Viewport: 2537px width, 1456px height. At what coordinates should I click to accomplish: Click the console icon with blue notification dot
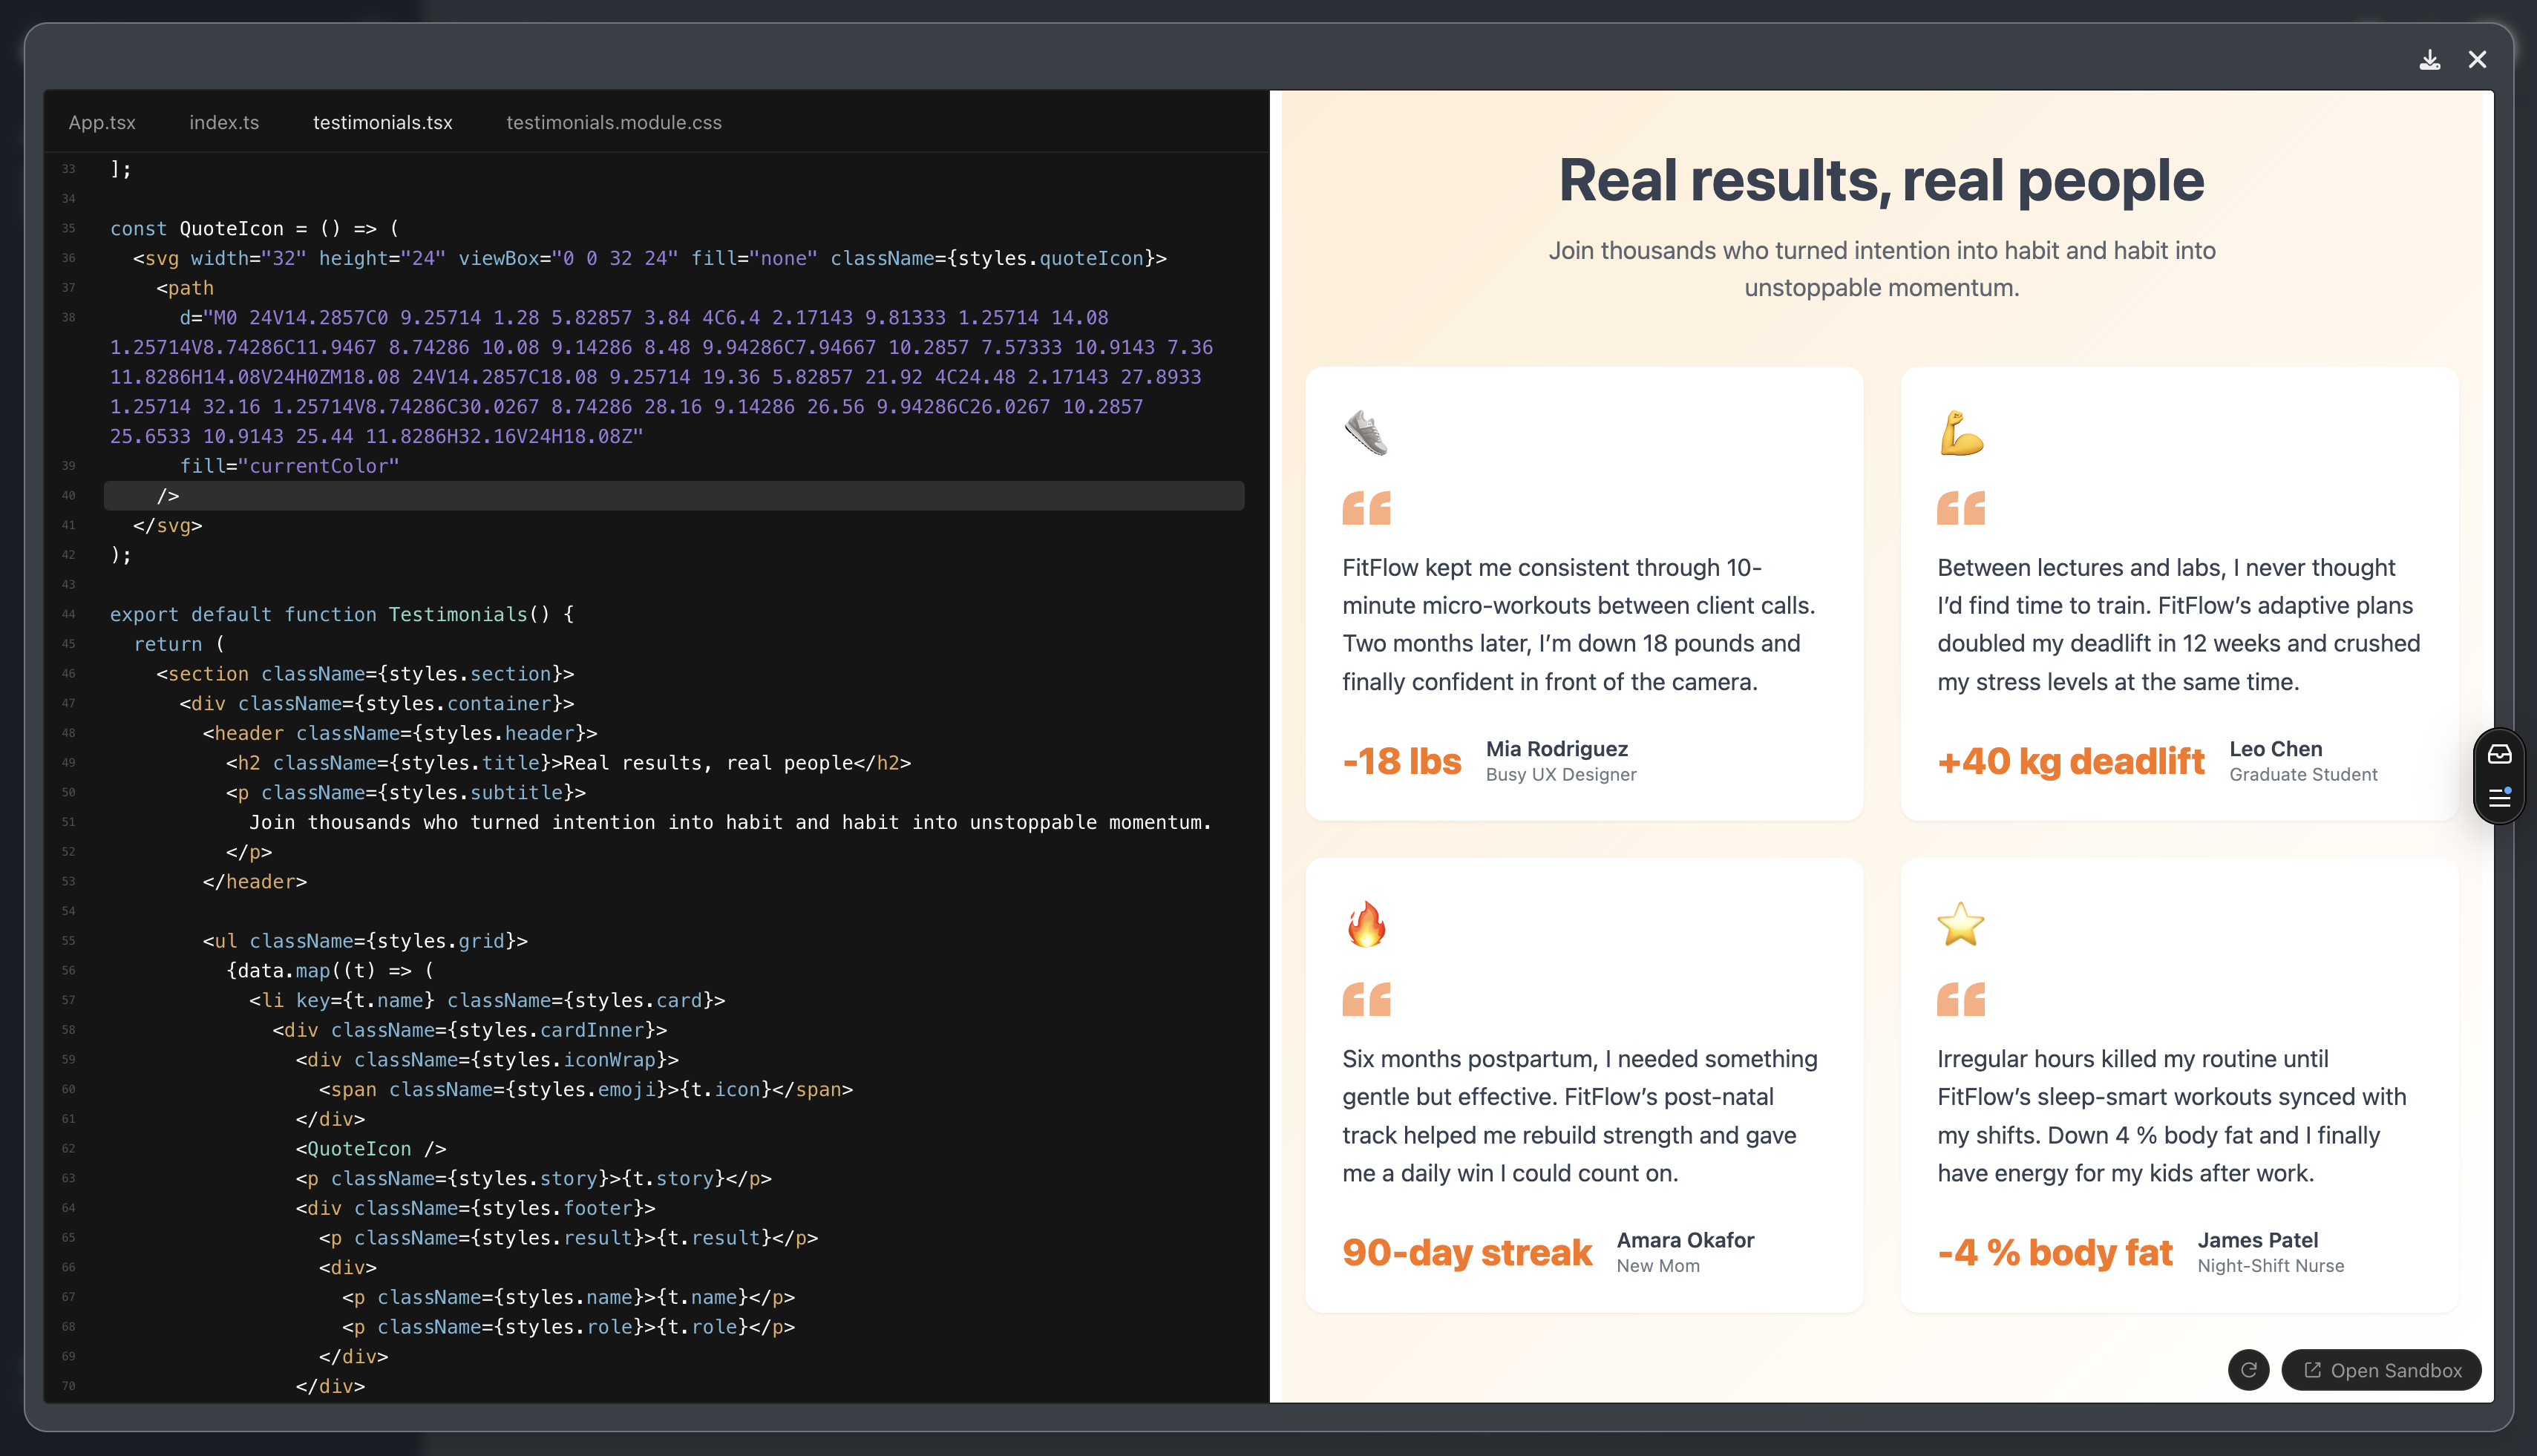[2500, 798]
